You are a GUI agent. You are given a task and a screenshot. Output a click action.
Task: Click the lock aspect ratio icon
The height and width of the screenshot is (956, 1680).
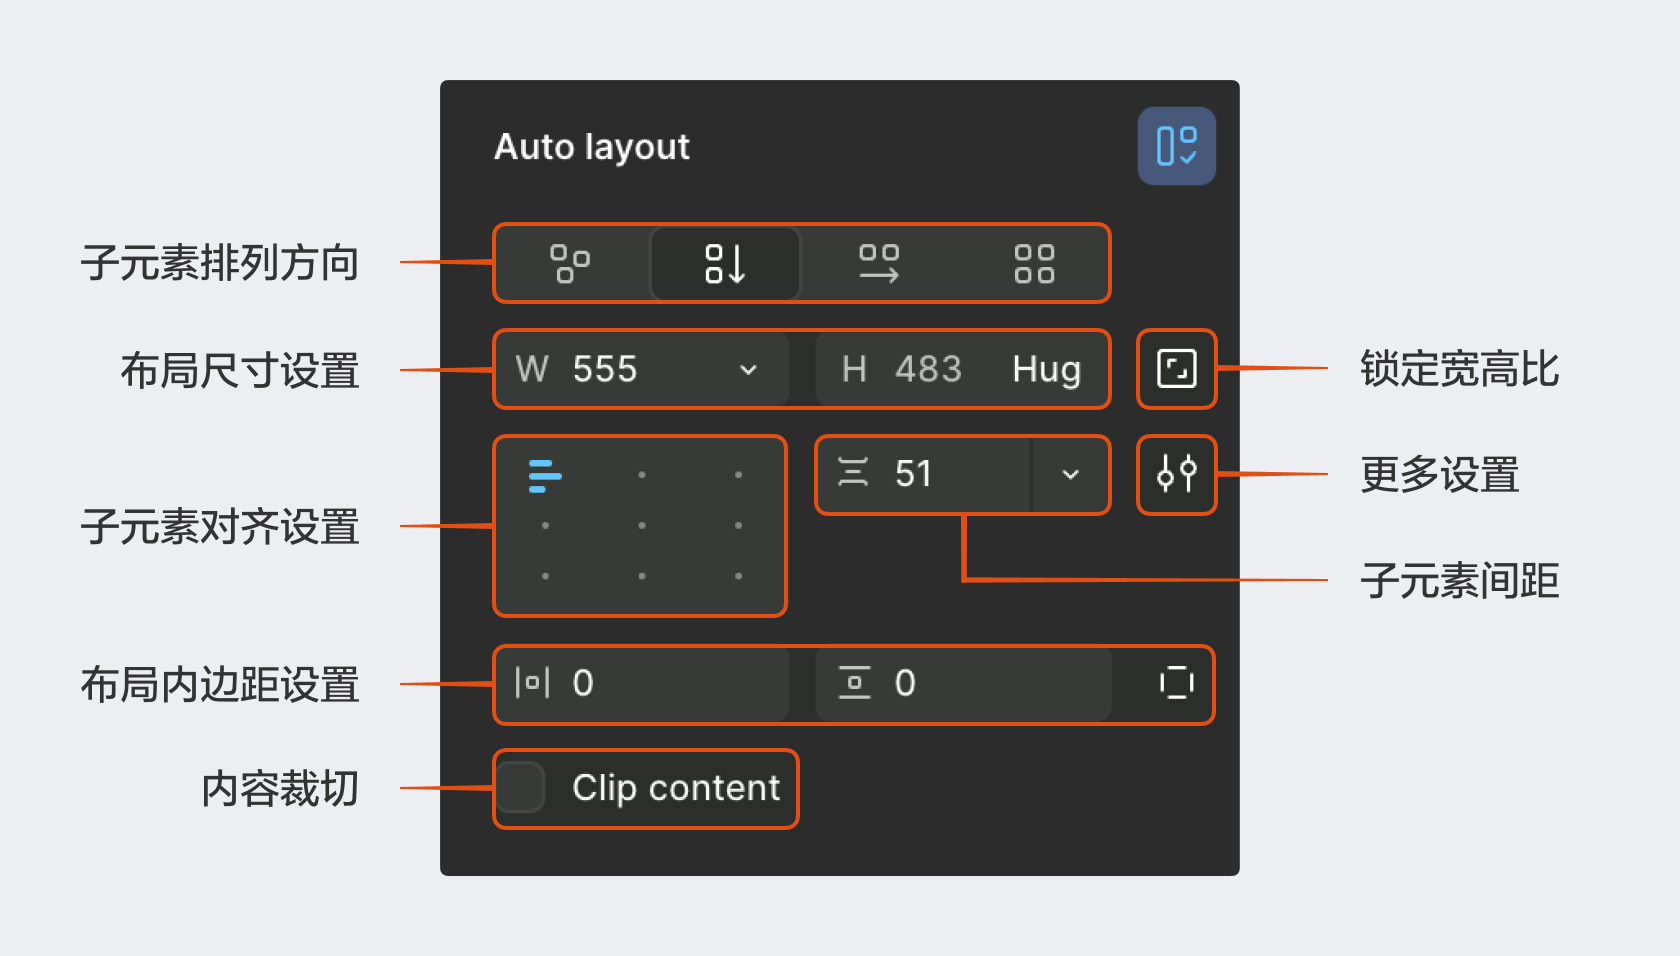point(1176,369)
